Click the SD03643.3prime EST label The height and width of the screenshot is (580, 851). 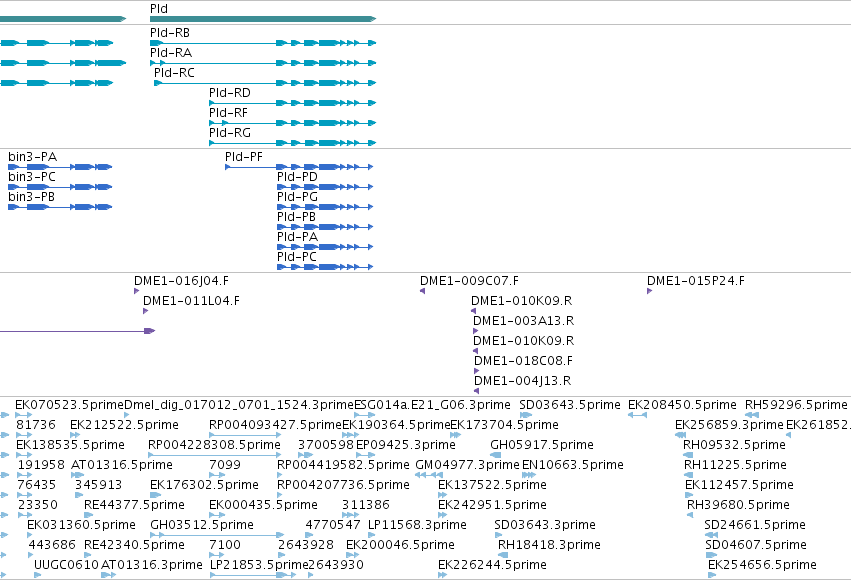[545, 526]
